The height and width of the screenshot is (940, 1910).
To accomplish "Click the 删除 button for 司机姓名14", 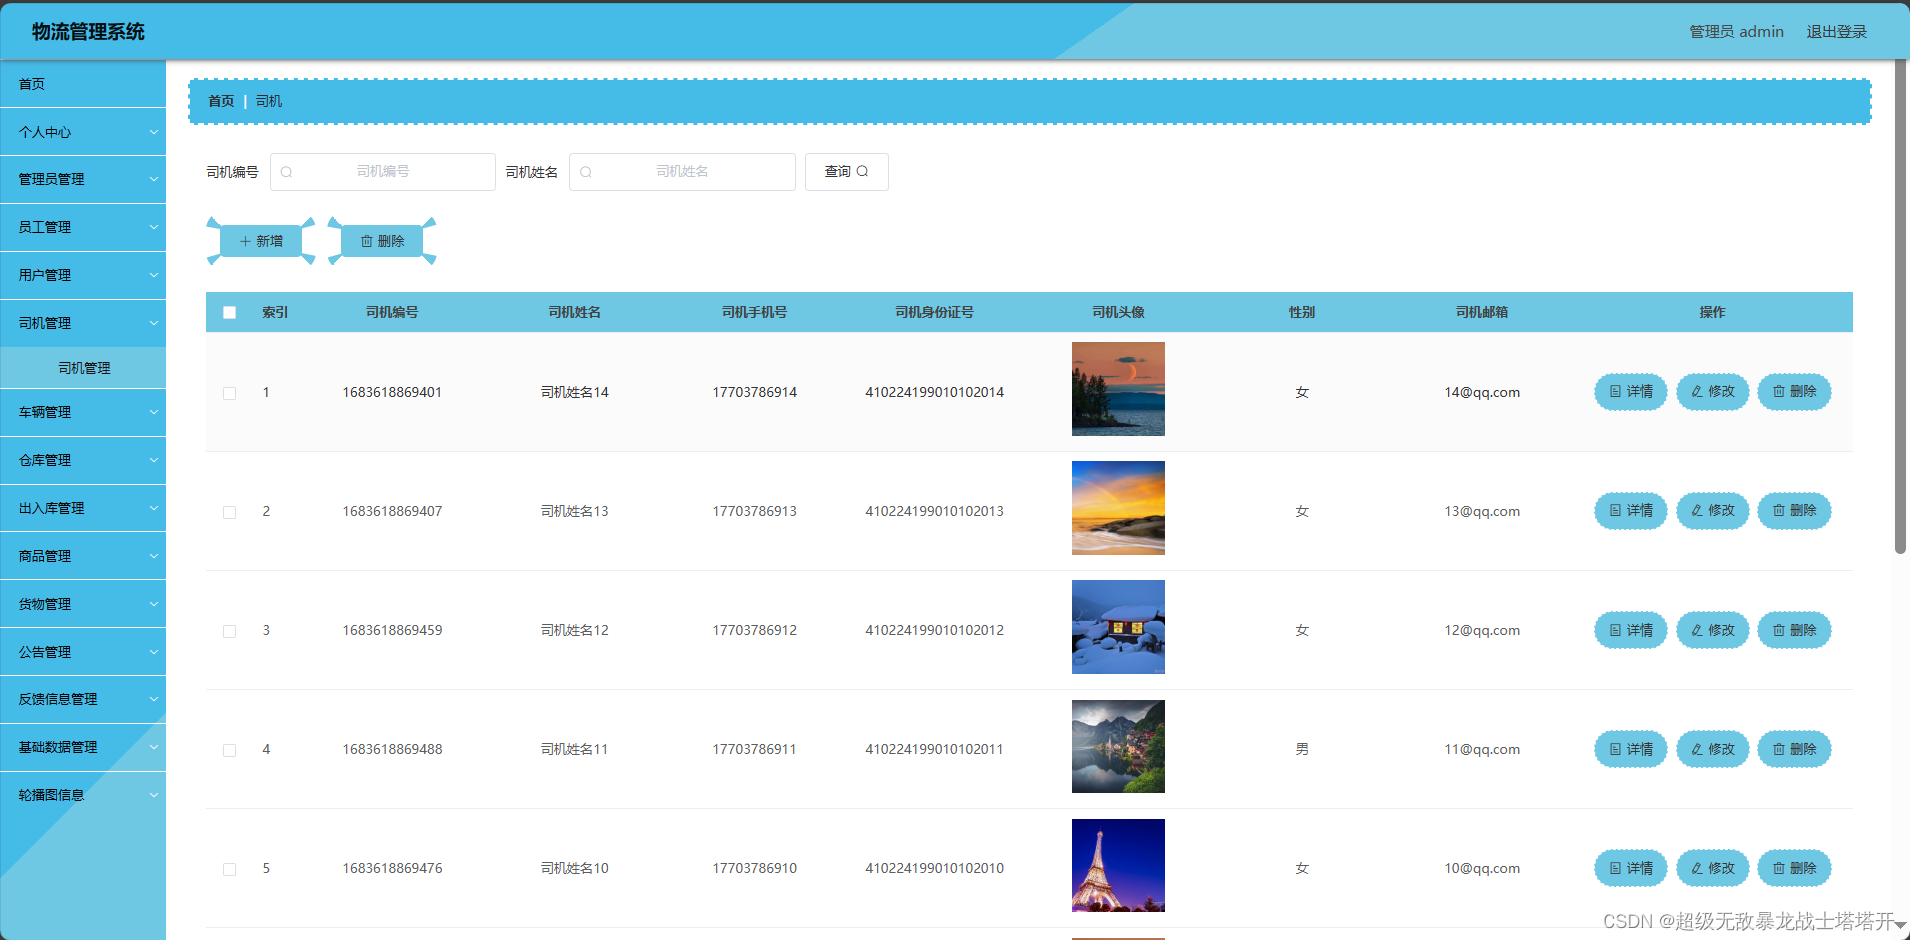I will pyautogui.click(x=1794, y=392).
